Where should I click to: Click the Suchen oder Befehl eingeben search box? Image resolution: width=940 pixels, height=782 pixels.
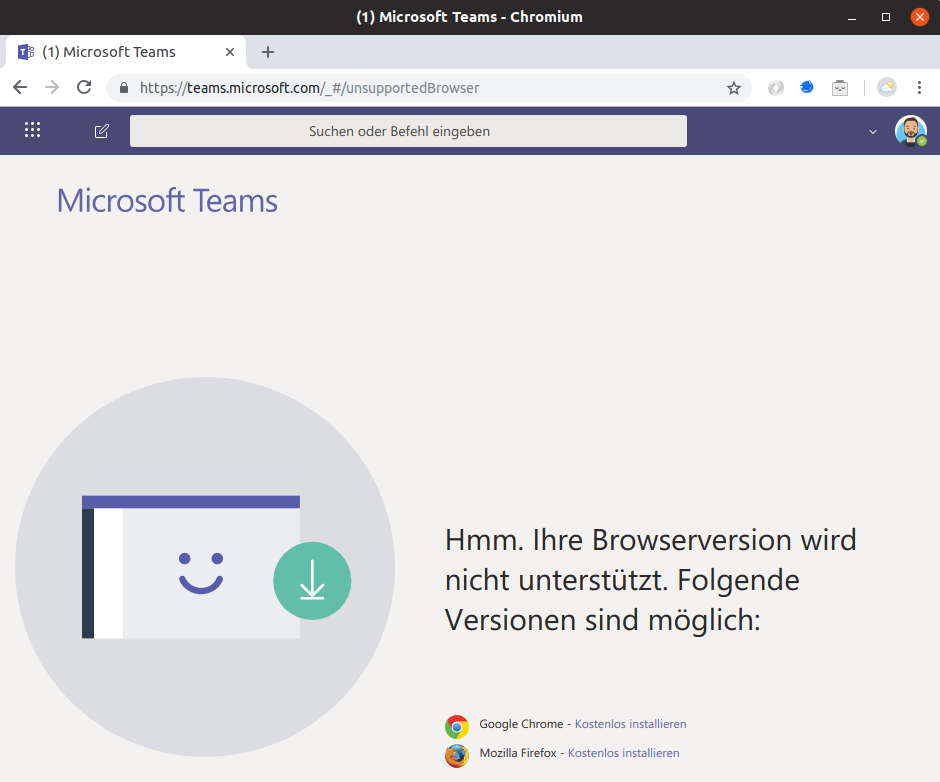pyautogui.click(x=408, y=131)
